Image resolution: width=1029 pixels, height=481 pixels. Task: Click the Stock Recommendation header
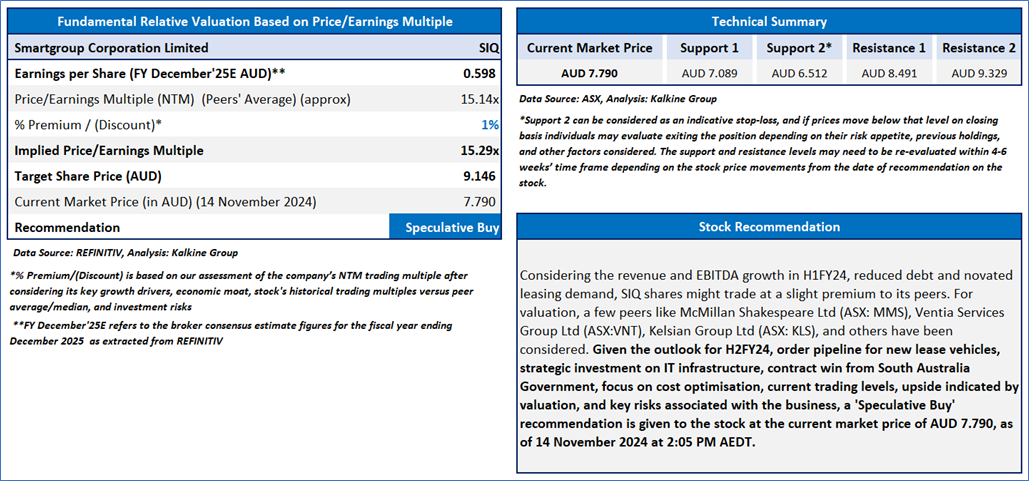pos(769,227)
